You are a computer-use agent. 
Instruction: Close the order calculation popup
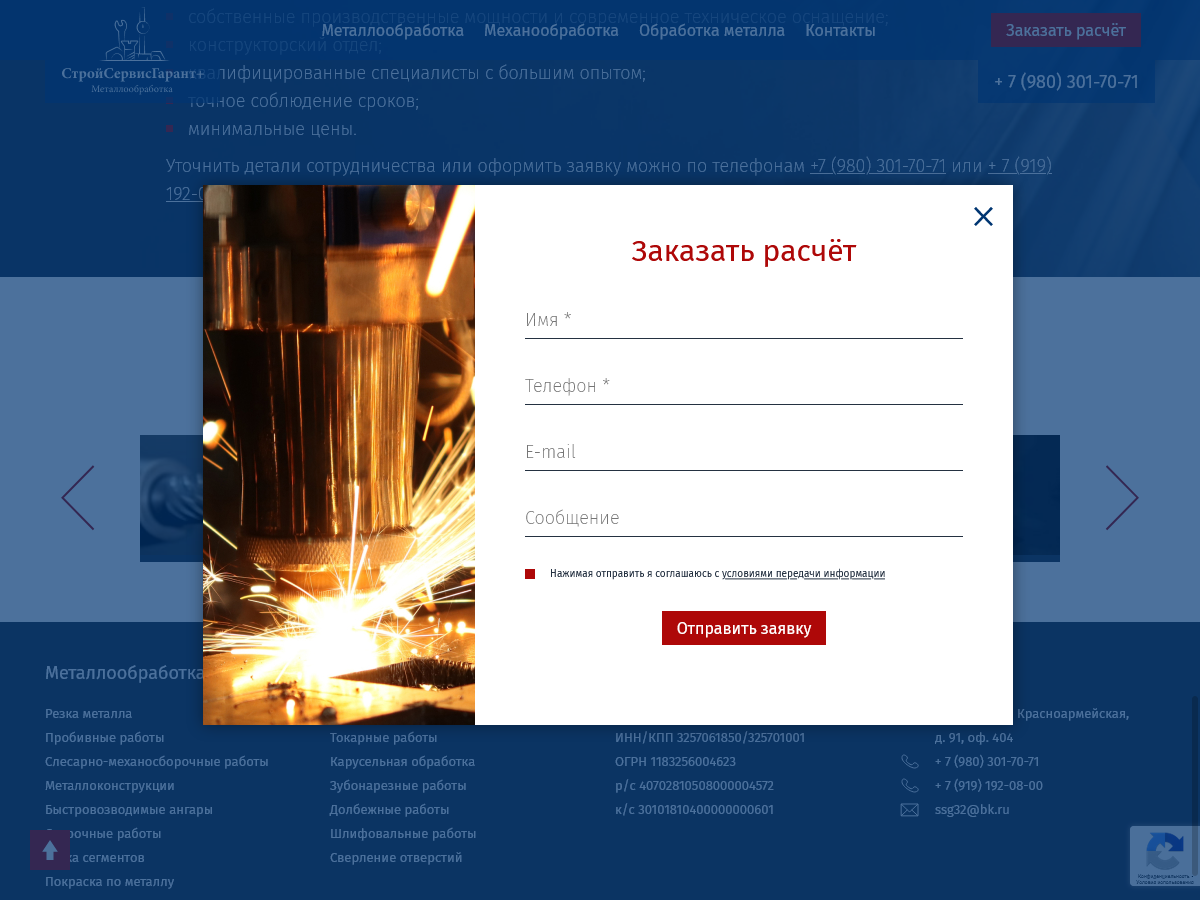click(x=983, y=217)
